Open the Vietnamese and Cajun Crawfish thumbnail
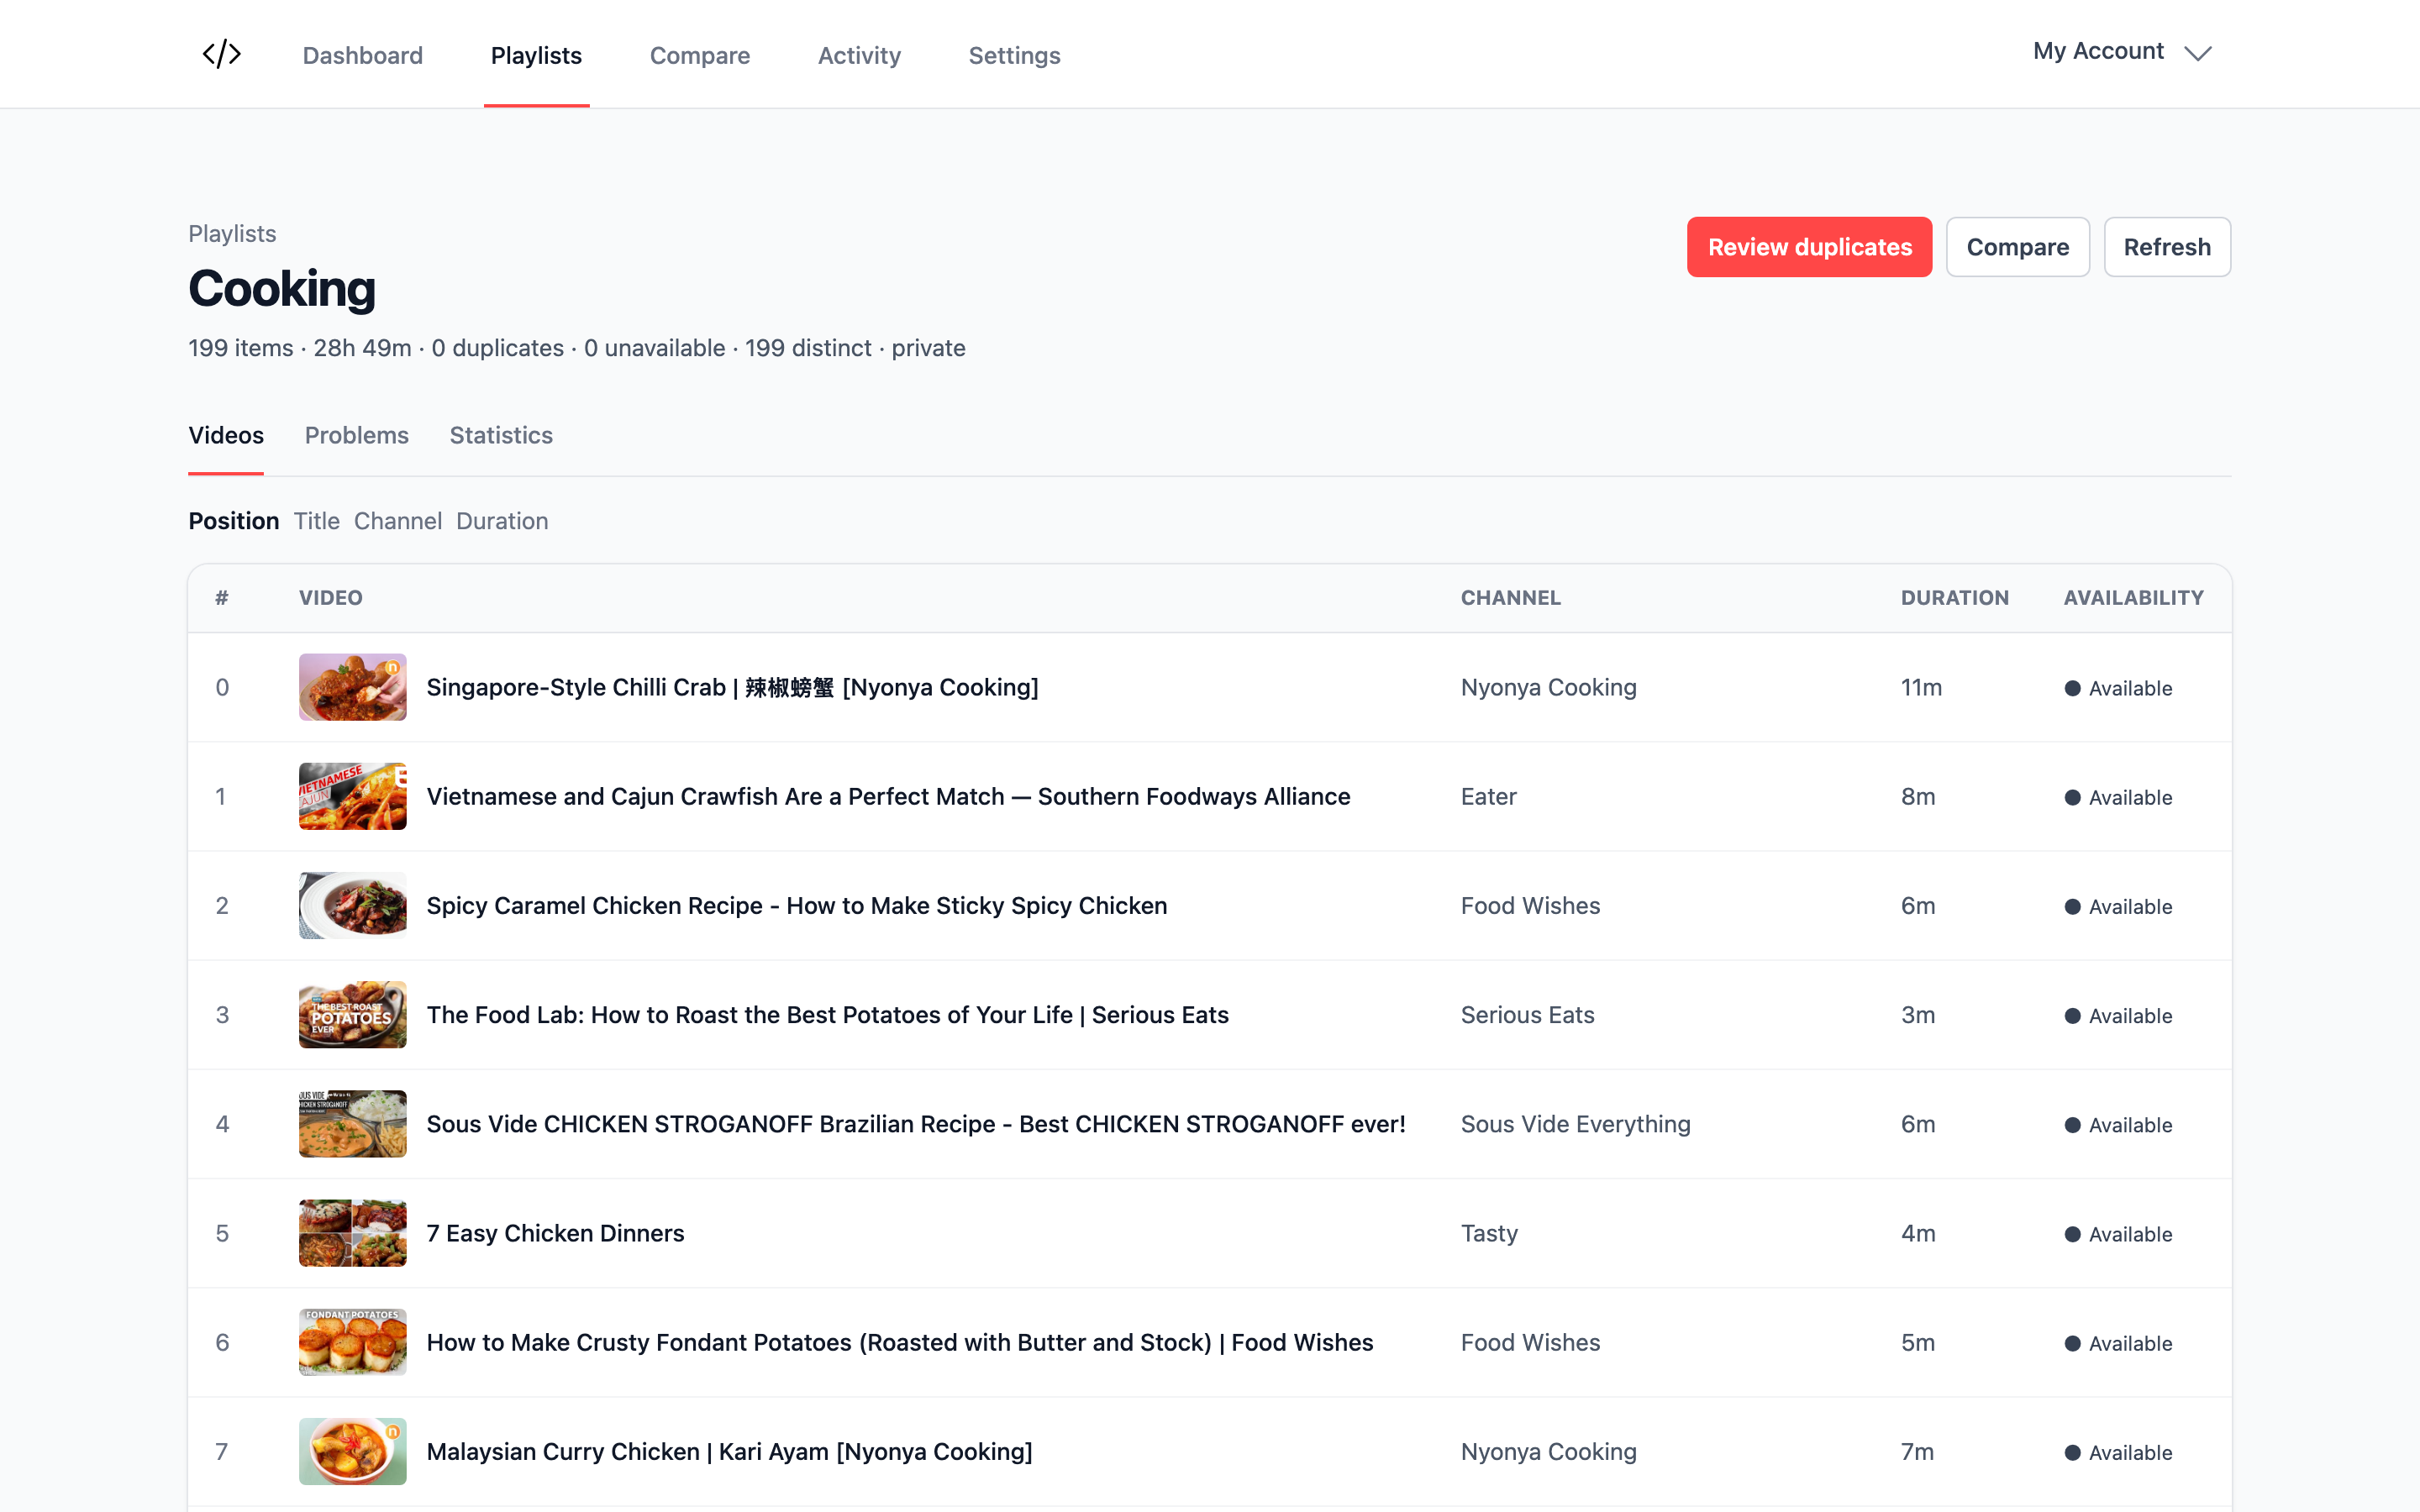 (x=353, y=796)
